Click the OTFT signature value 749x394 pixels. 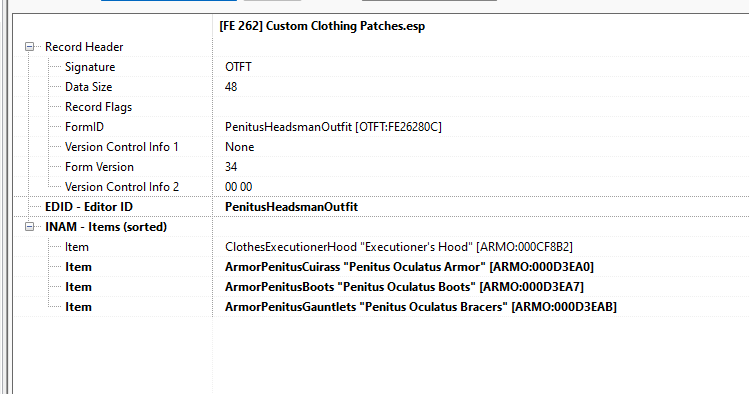[x=238, y=67]
